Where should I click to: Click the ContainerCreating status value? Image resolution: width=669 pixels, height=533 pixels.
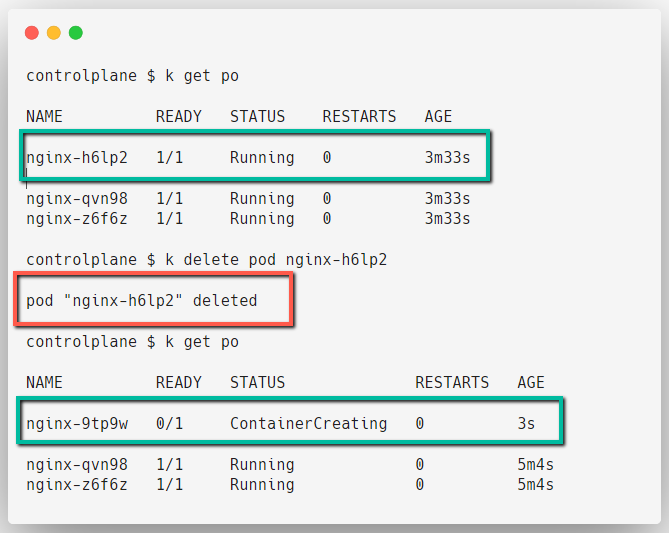308,423
